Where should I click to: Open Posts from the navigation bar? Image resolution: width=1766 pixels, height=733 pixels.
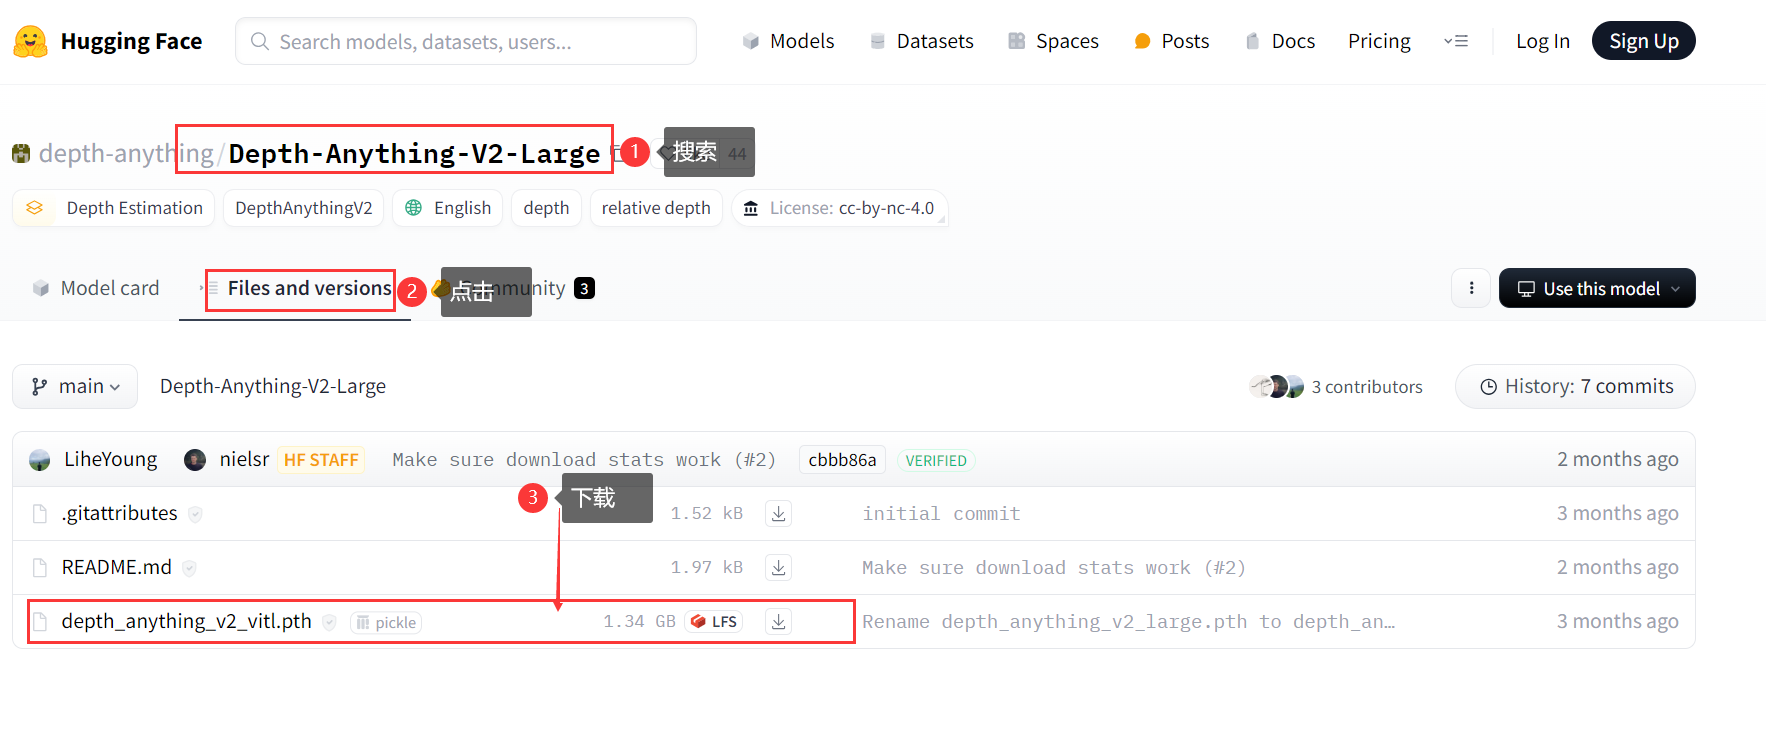(1172, 41)
